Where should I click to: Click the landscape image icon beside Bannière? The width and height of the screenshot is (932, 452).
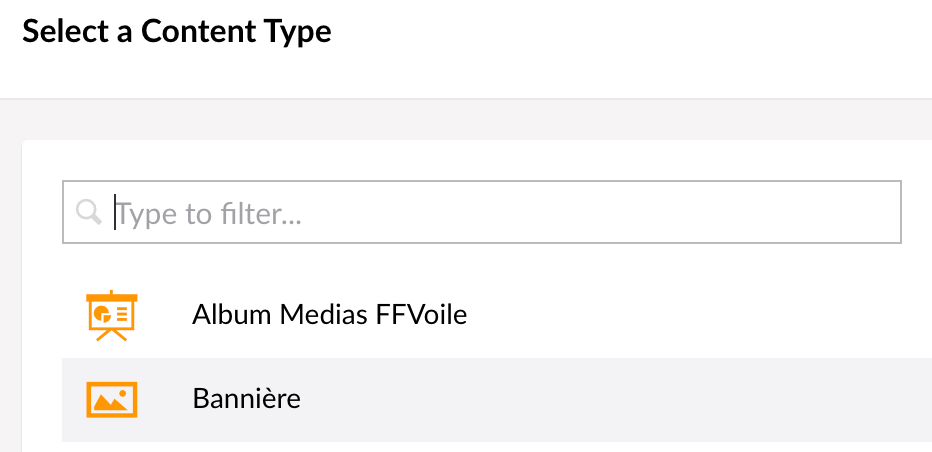point(112,400)
